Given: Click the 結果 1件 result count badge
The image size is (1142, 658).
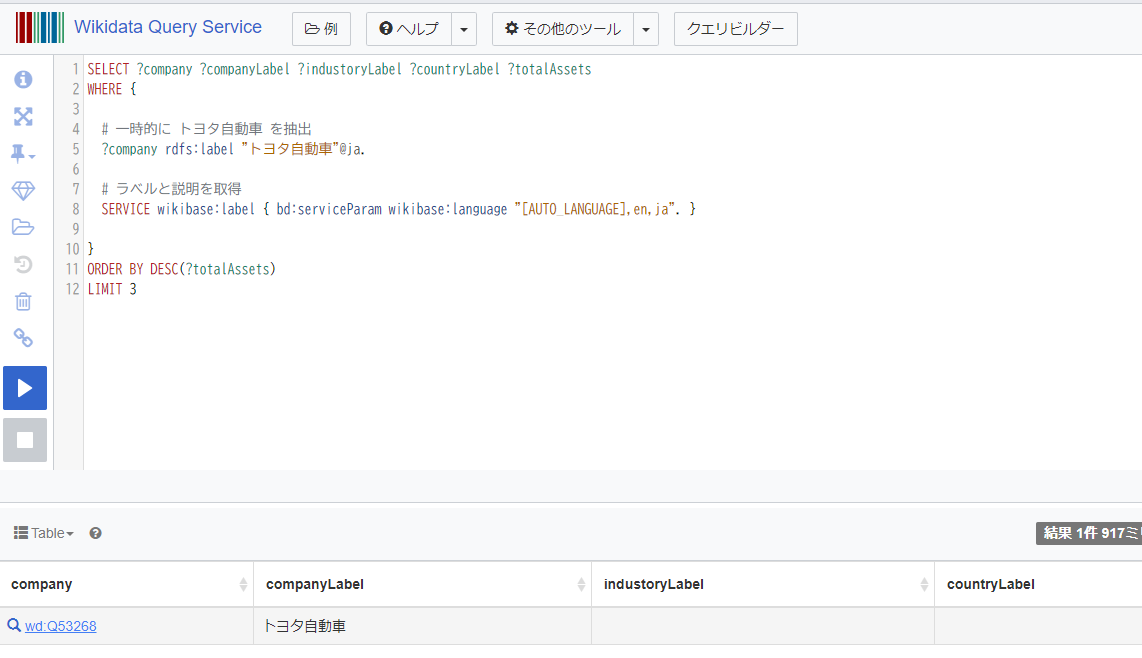Looking at the screenshot, I should (x=1090, y=533).
